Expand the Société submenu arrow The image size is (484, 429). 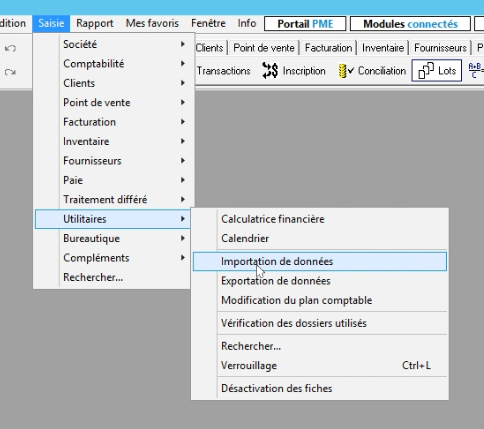click(183, 44)
